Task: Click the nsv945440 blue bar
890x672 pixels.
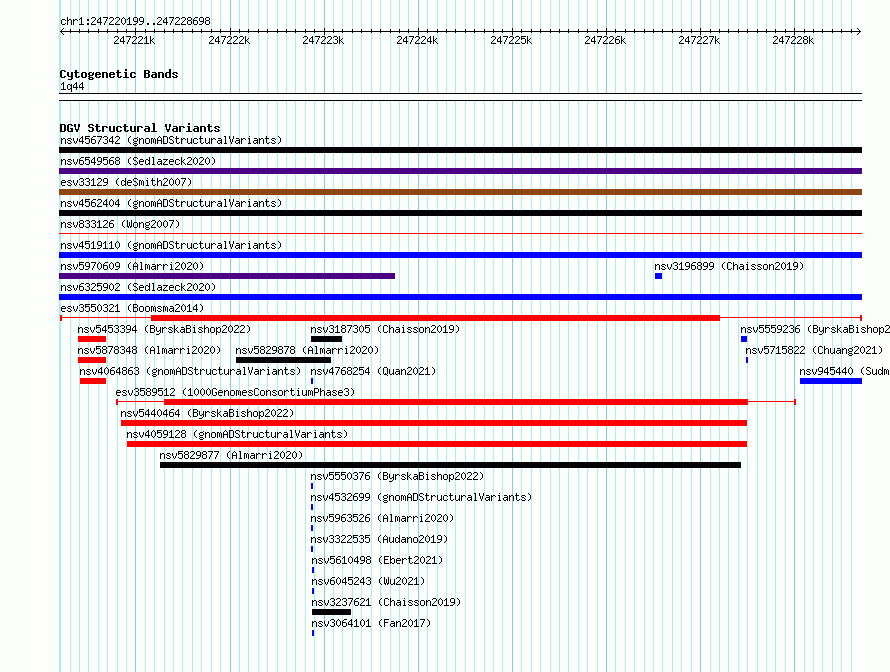Action: coord(831,381)
